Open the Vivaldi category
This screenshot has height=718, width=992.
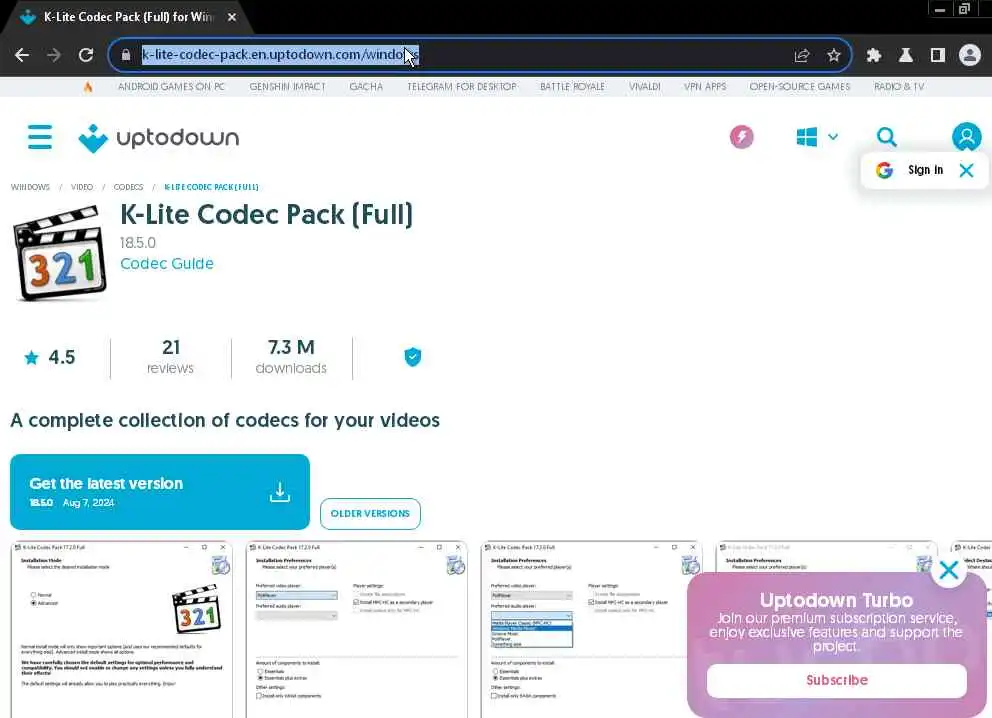click(645, 87)
